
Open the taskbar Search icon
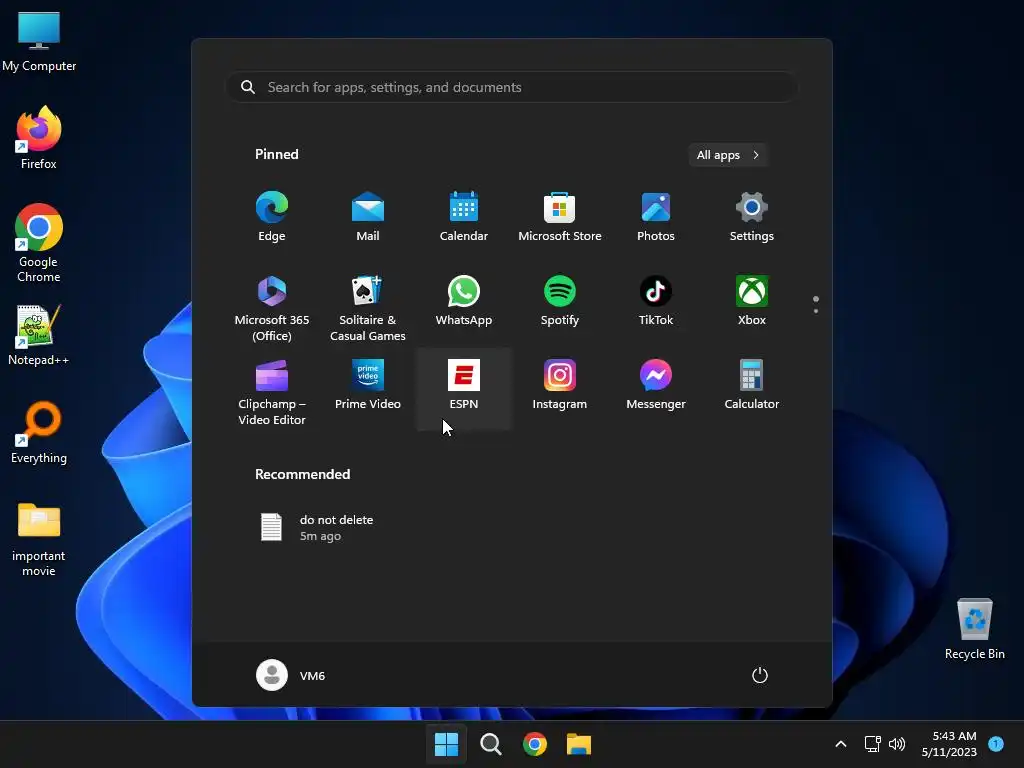tap(490, 744)
